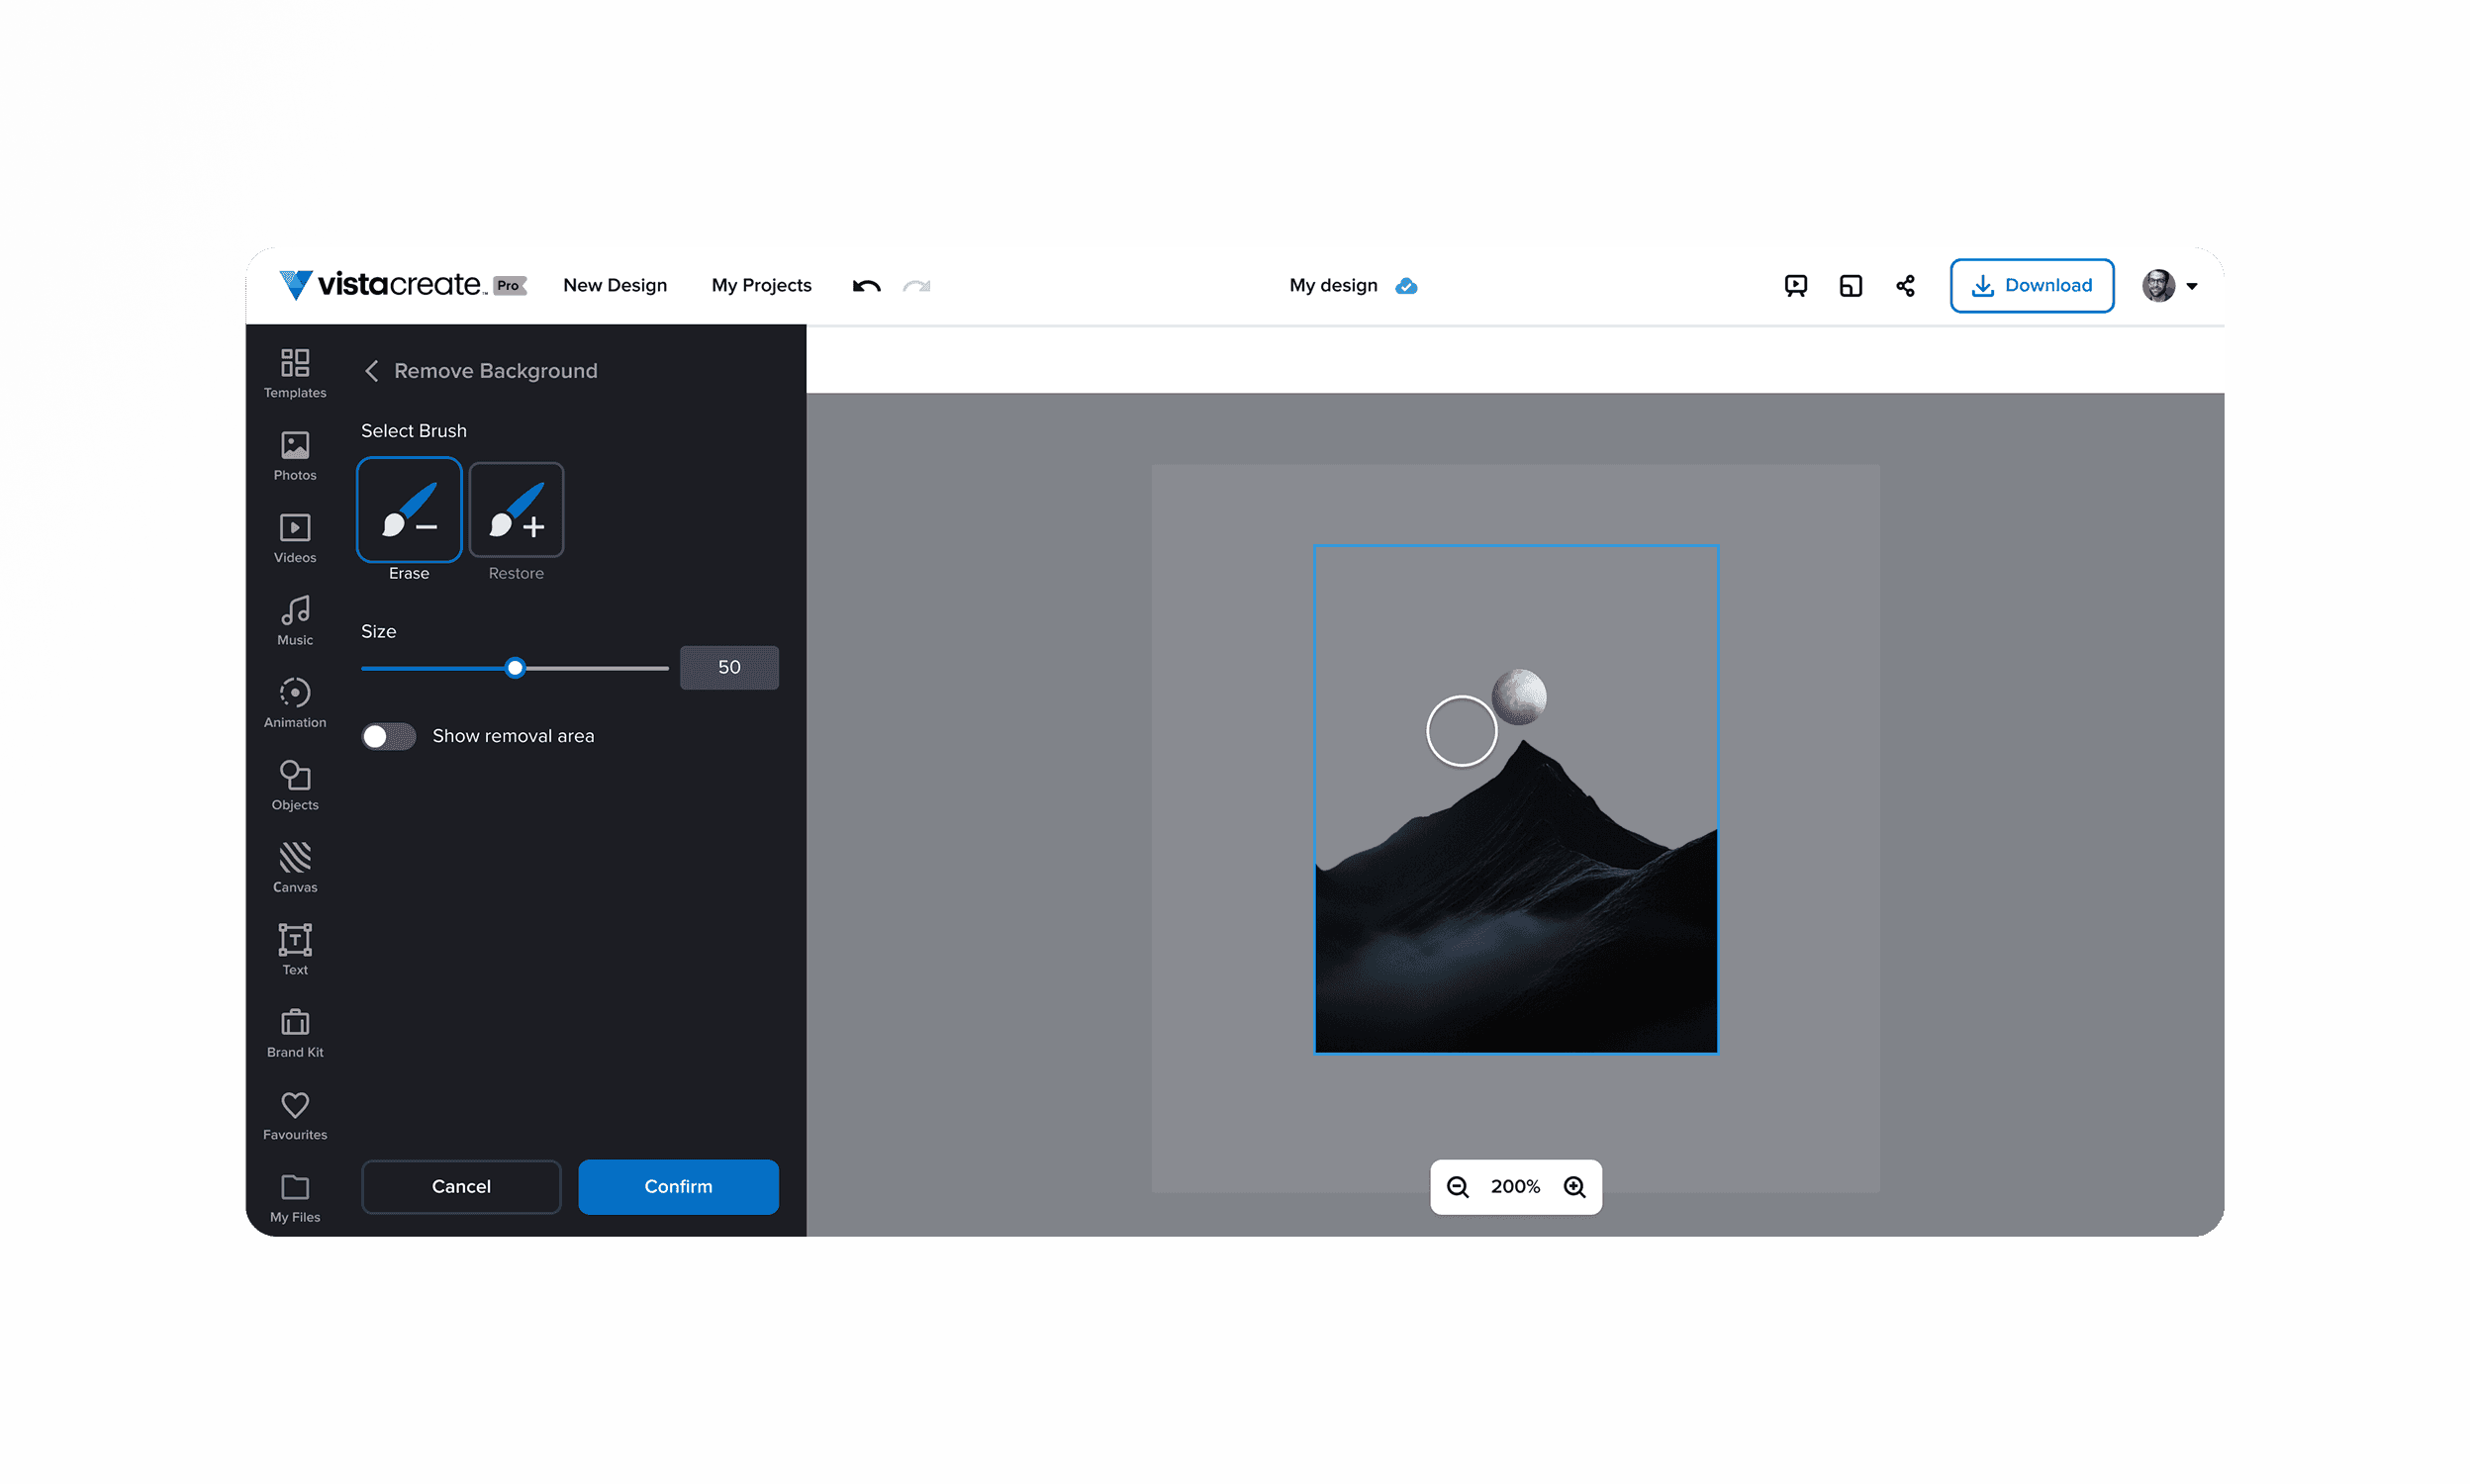Click the brush Size slider handle
The image size is (2470, 1484).
click(x=515, y=668)
